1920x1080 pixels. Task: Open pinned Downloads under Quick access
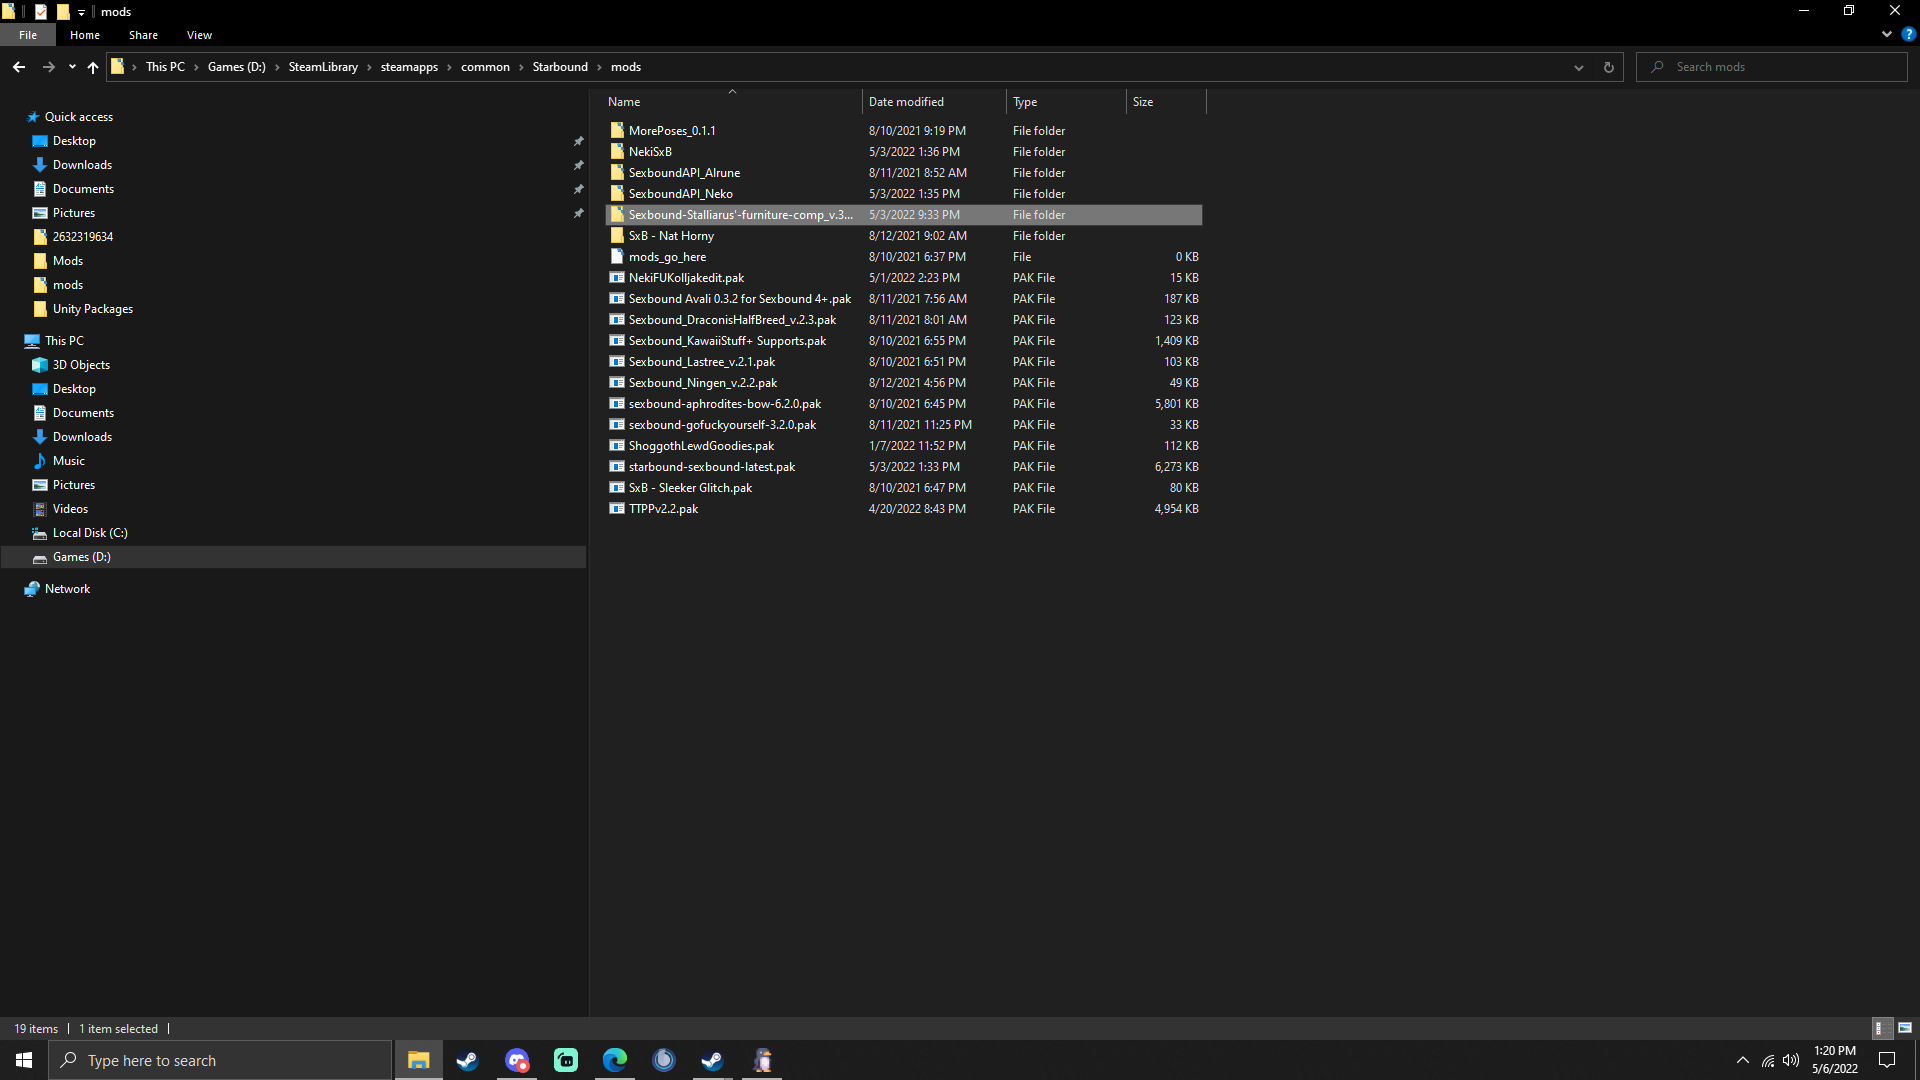[x=82, y=165]
